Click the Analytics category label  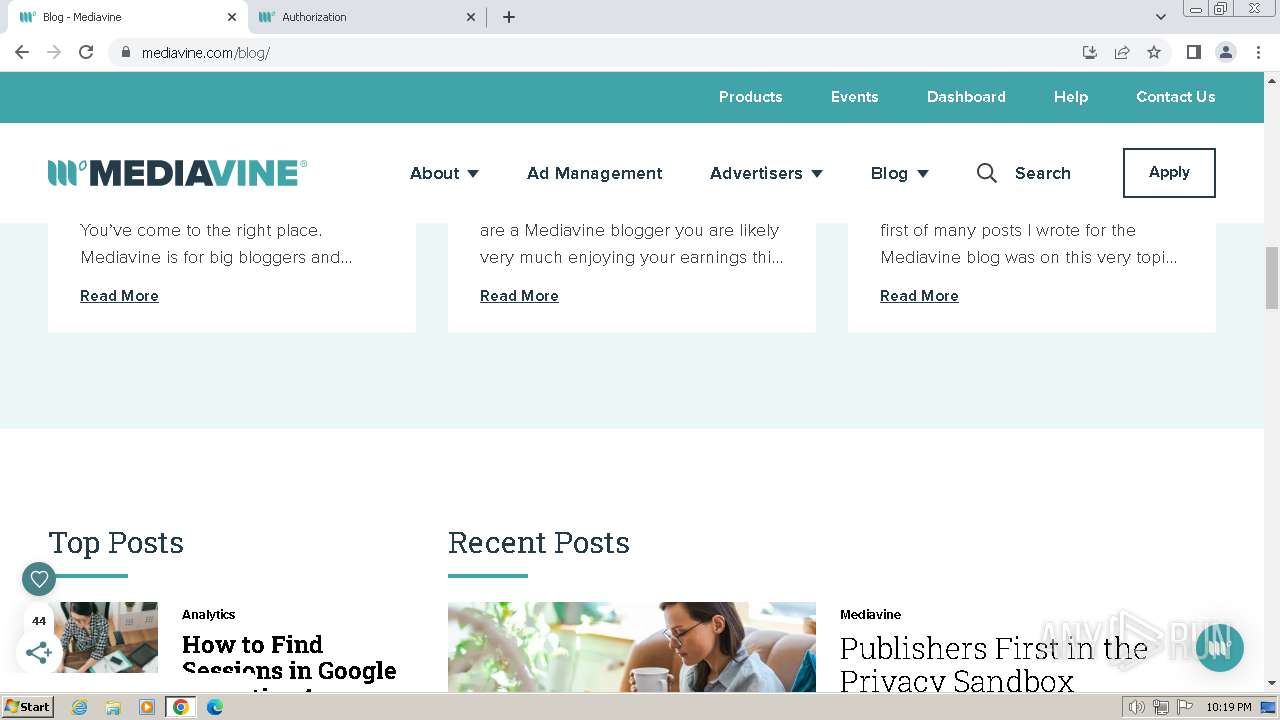point(208,614)
